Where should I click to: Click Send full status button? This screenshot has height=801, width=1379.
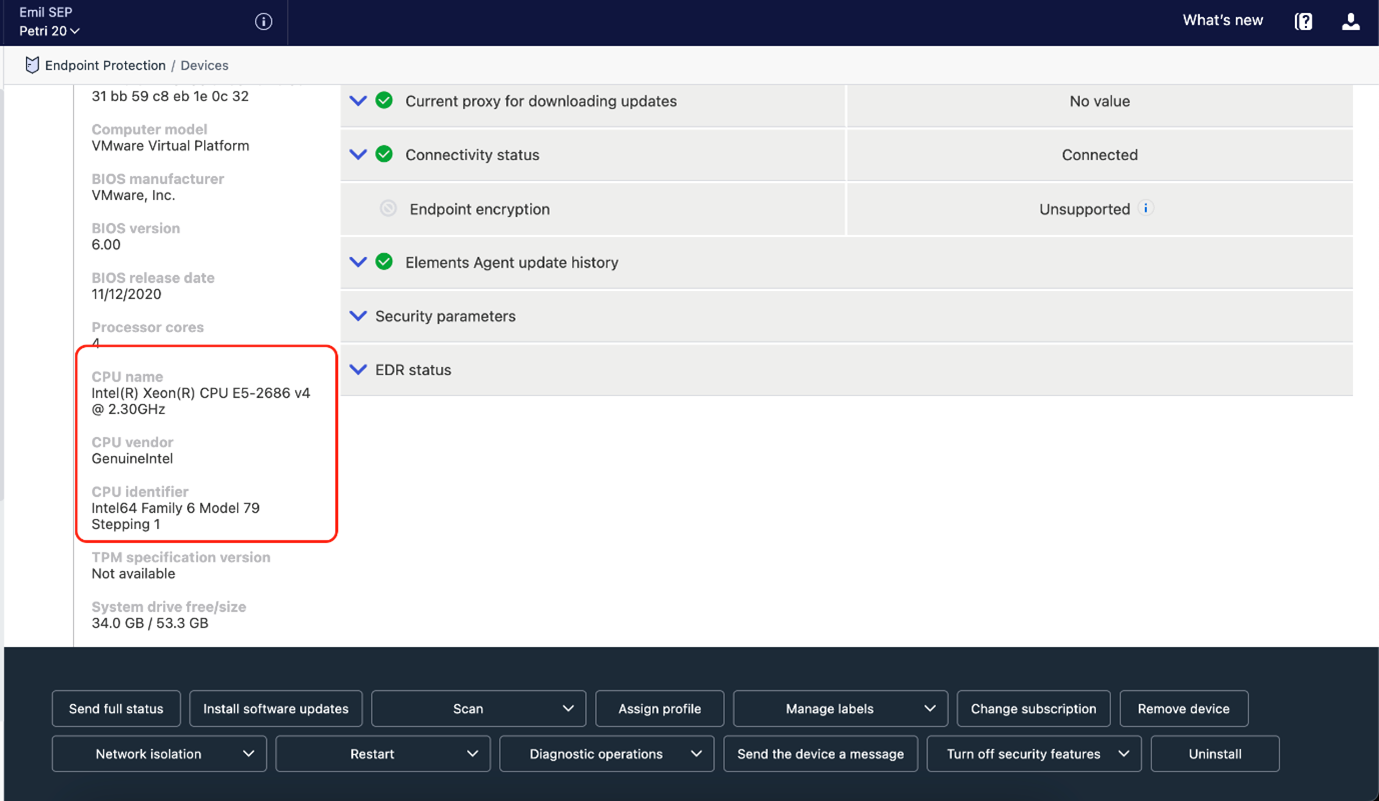(x=116, y=709)
